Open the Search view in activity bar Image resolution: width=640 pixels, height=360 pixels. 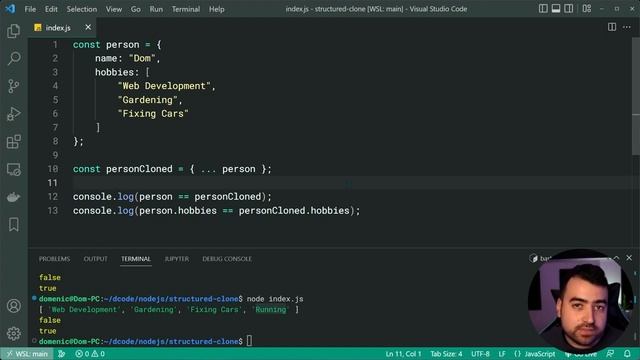coord(13,58)
